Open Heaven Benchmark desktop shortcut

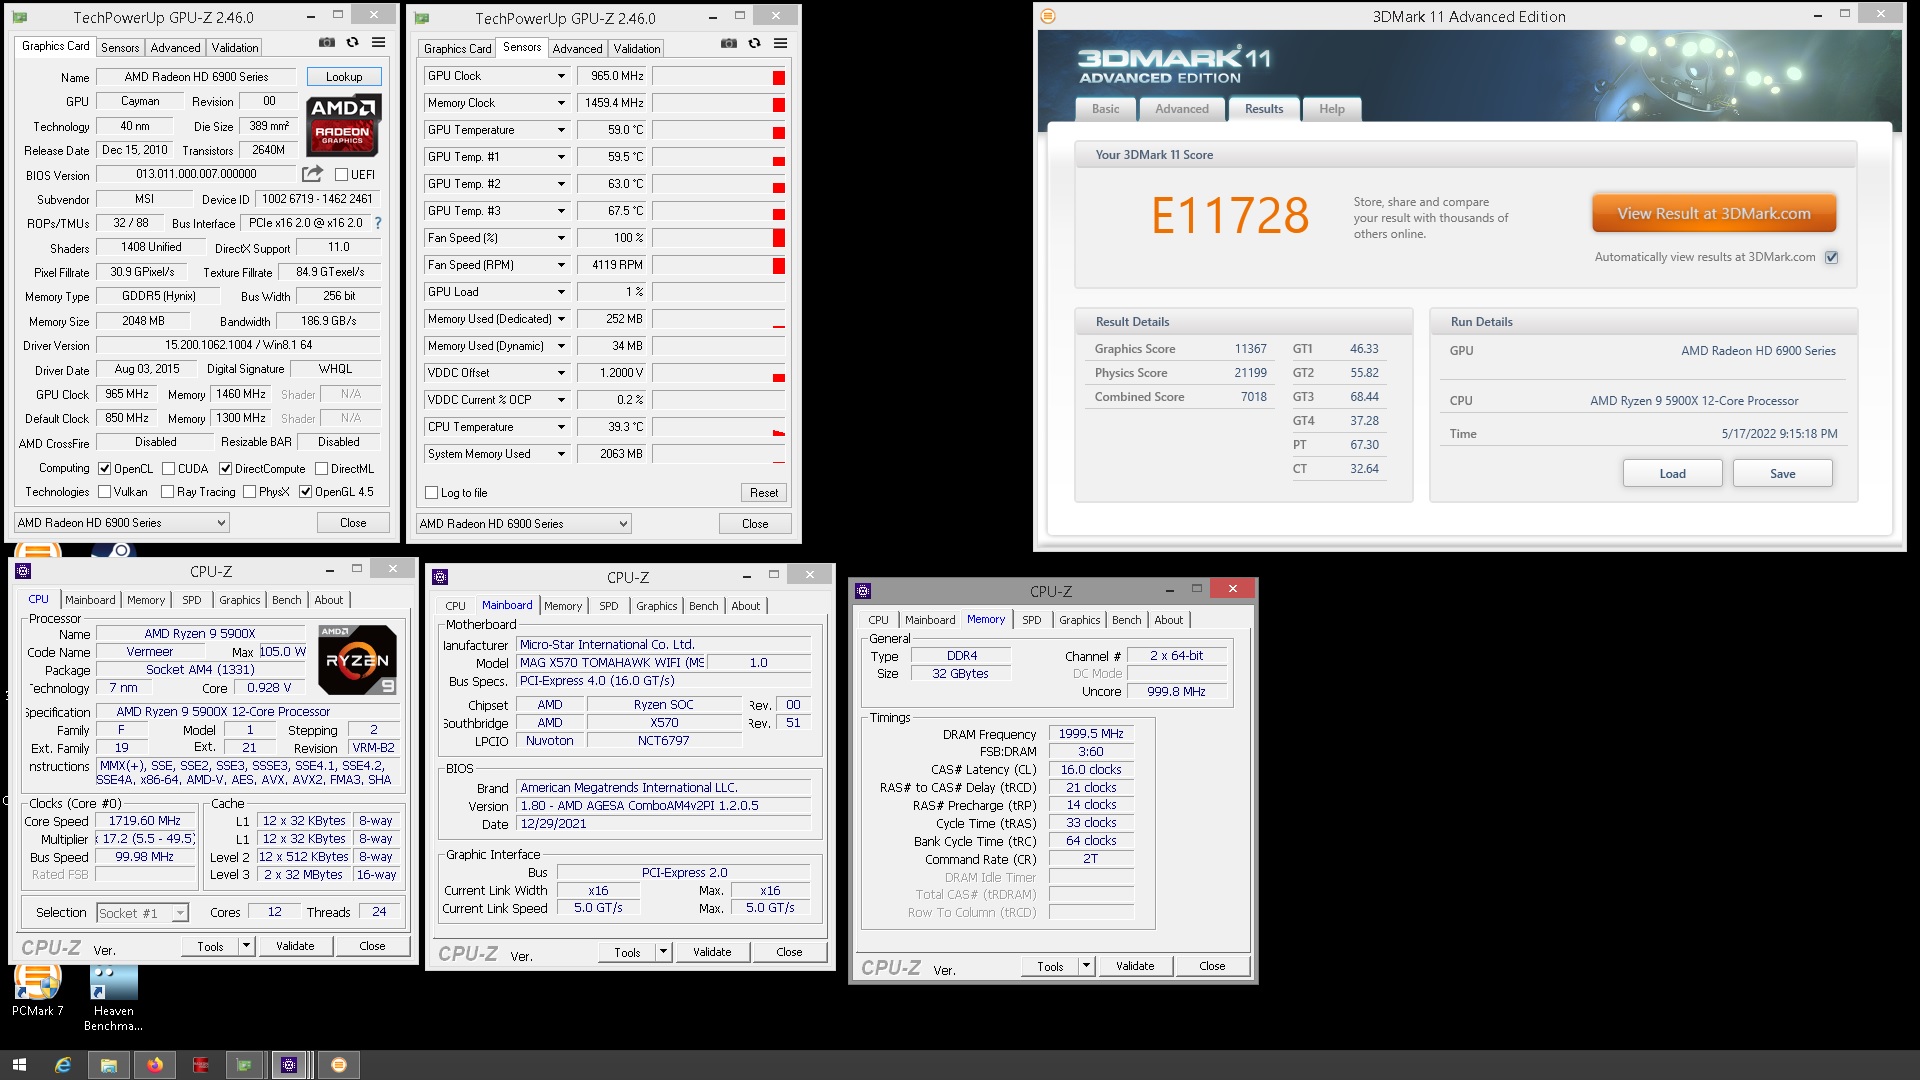click(x=113, y=998)
